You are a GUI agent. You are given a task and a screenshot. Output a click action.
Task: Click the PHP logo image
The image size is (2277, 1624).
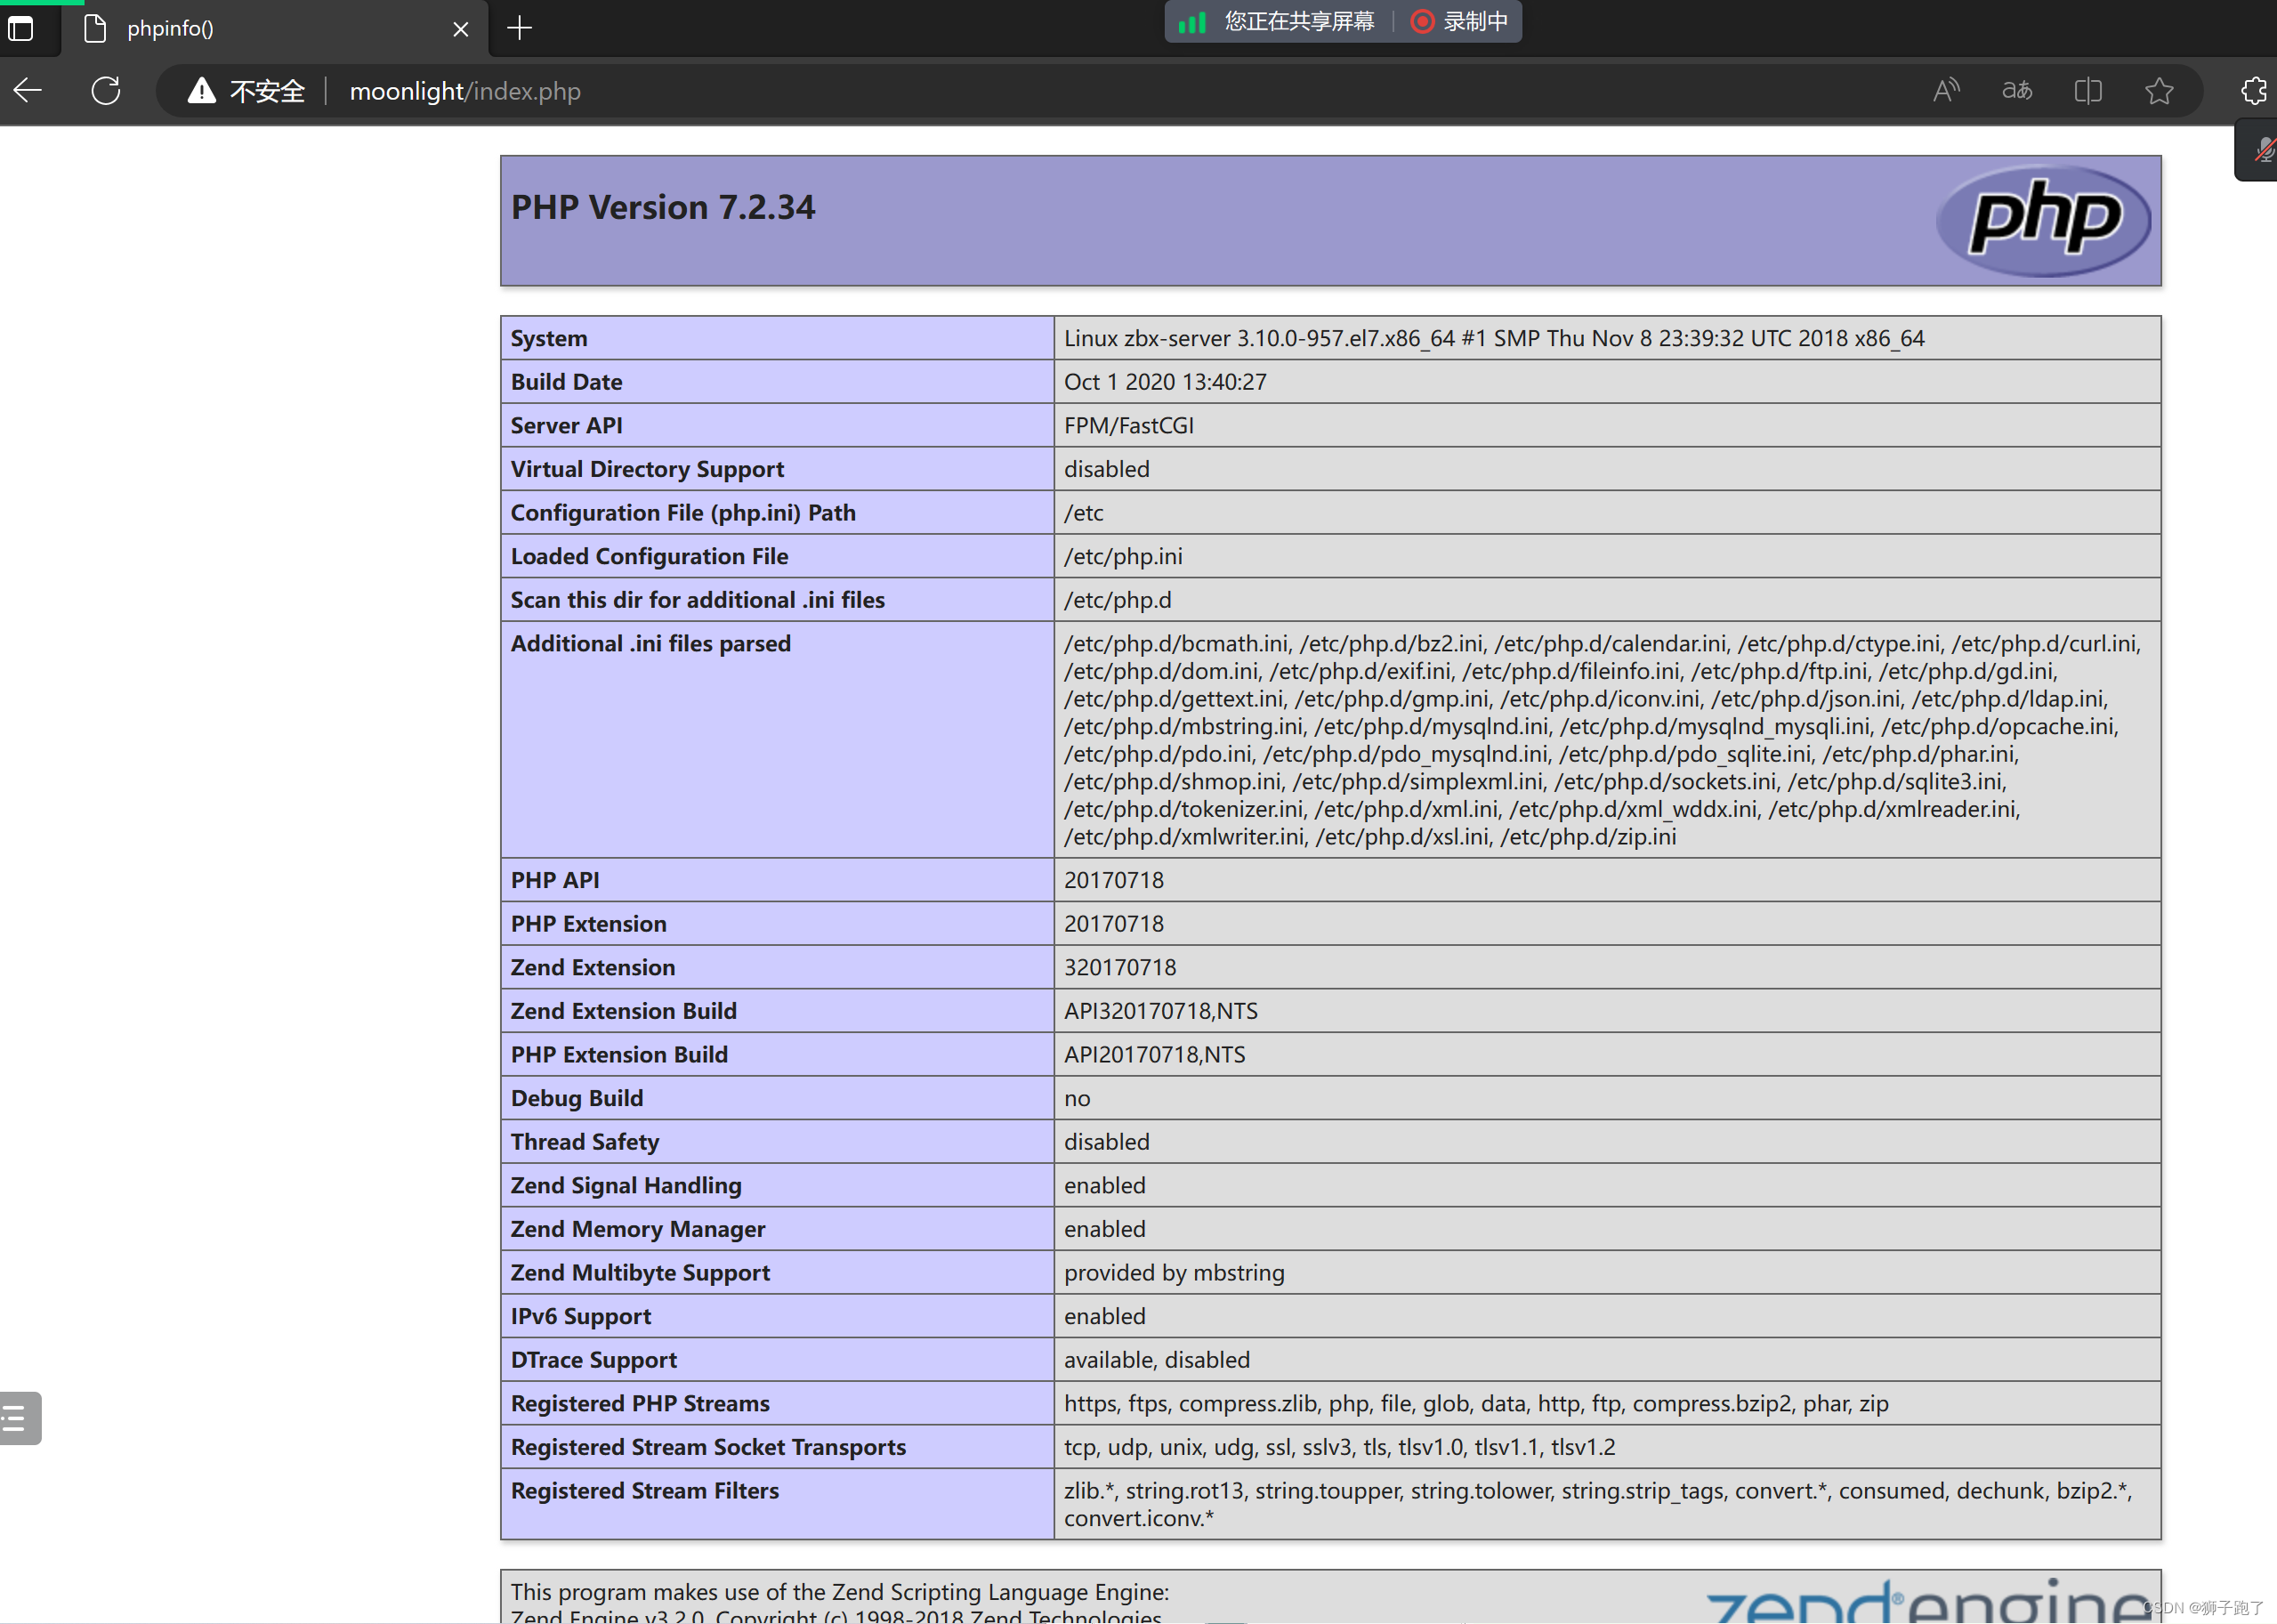tap(2043, 220)
